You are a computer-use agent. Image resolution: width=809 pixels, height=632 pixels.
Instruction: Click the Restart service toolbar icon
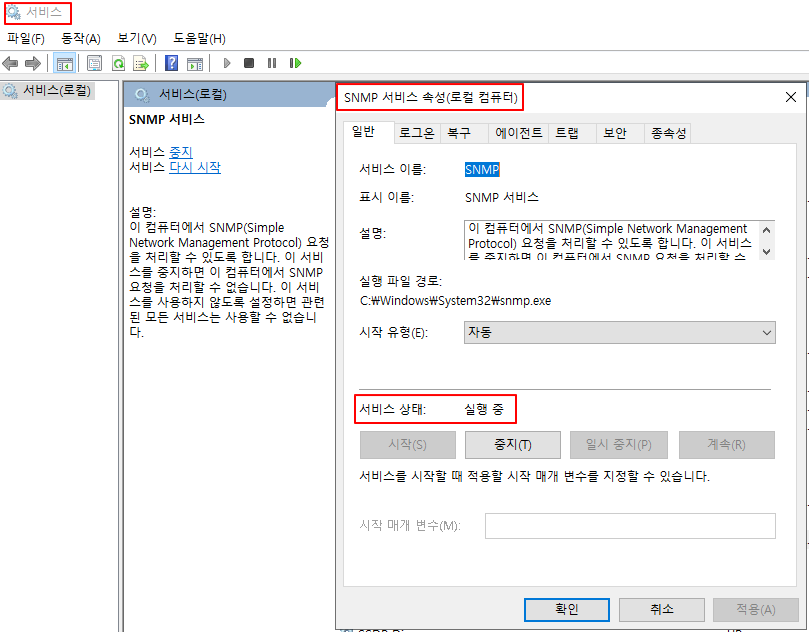(295, 63)
